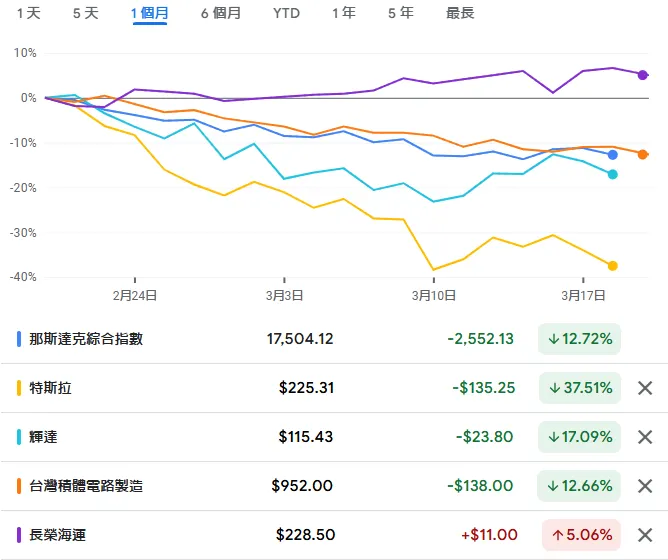Click the -2,552.13 change value
Screen dimensions: 668x560
(481, 339)
